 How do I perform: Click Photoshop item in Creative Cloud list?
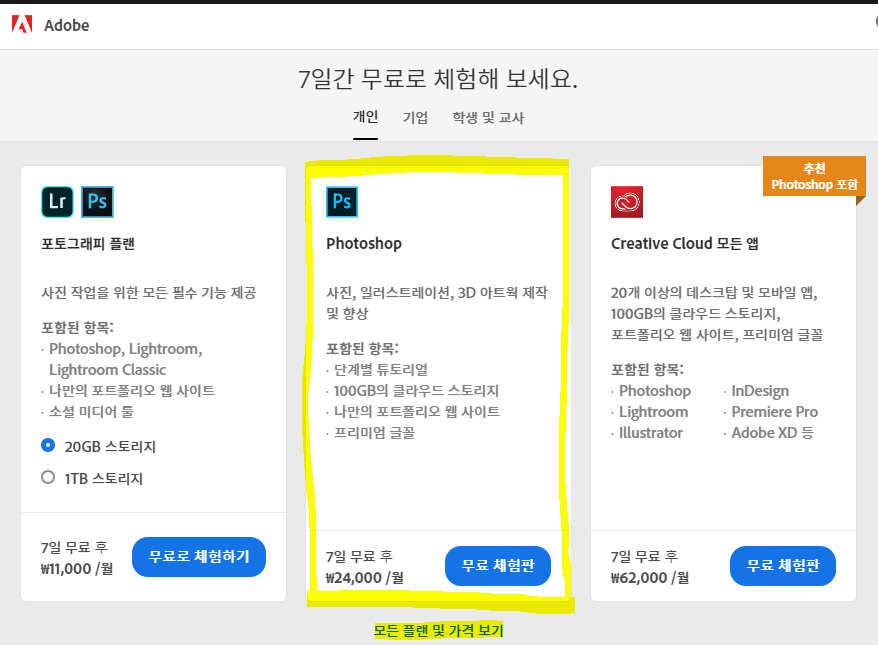(655, 391)
